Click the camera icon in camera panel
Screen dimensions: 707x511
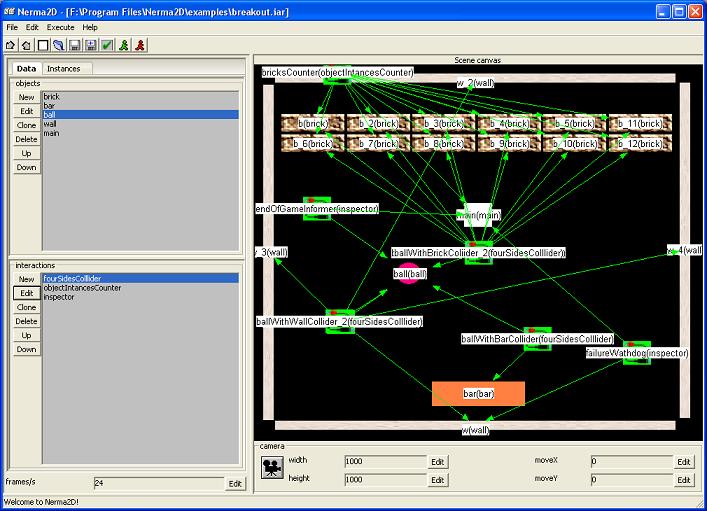click(270, 469)
